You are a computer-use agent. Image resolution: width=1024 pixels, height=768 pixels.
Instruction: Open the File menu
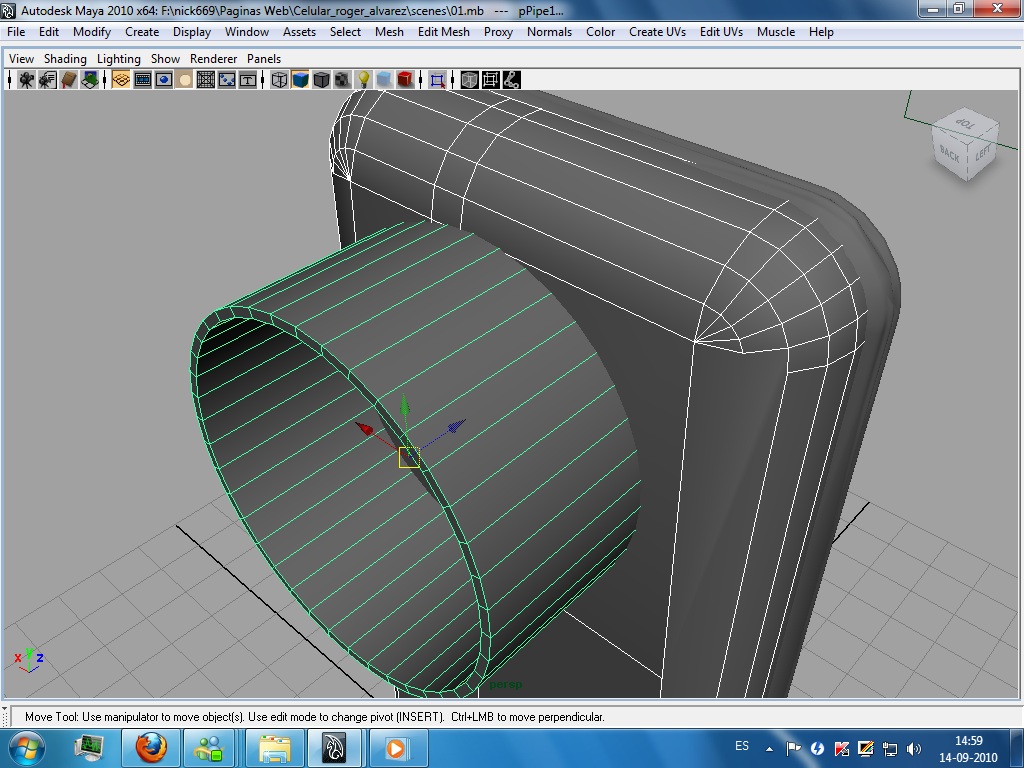[16, 31]
